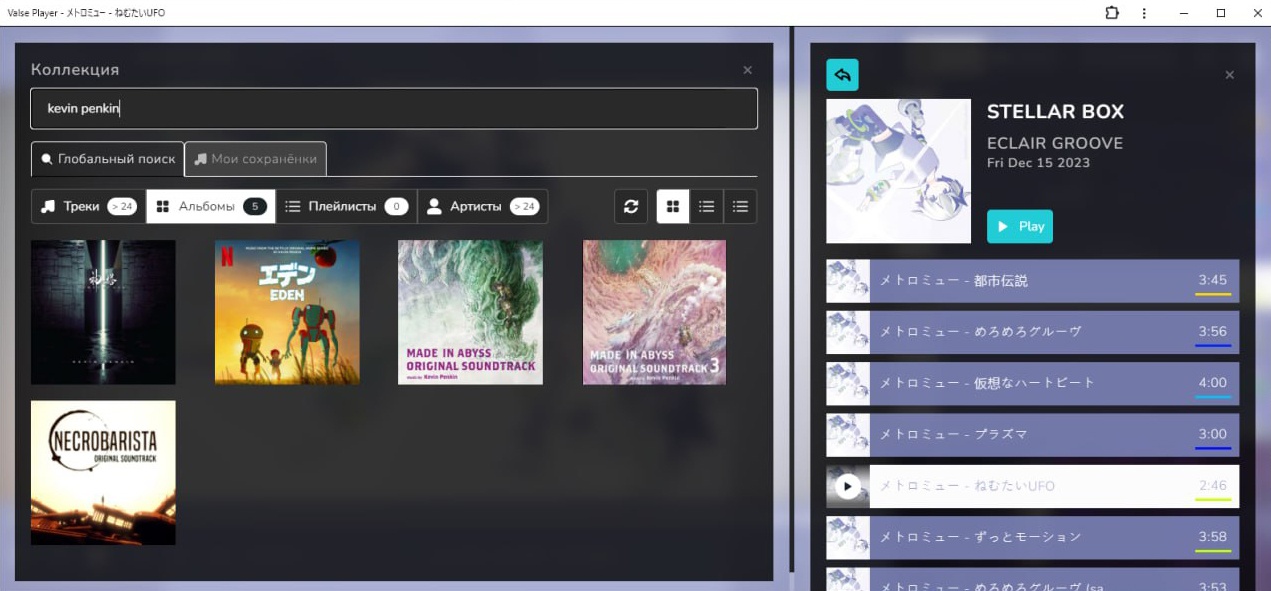Click the music note icon on Мои сохранёнки

point(201,159)
